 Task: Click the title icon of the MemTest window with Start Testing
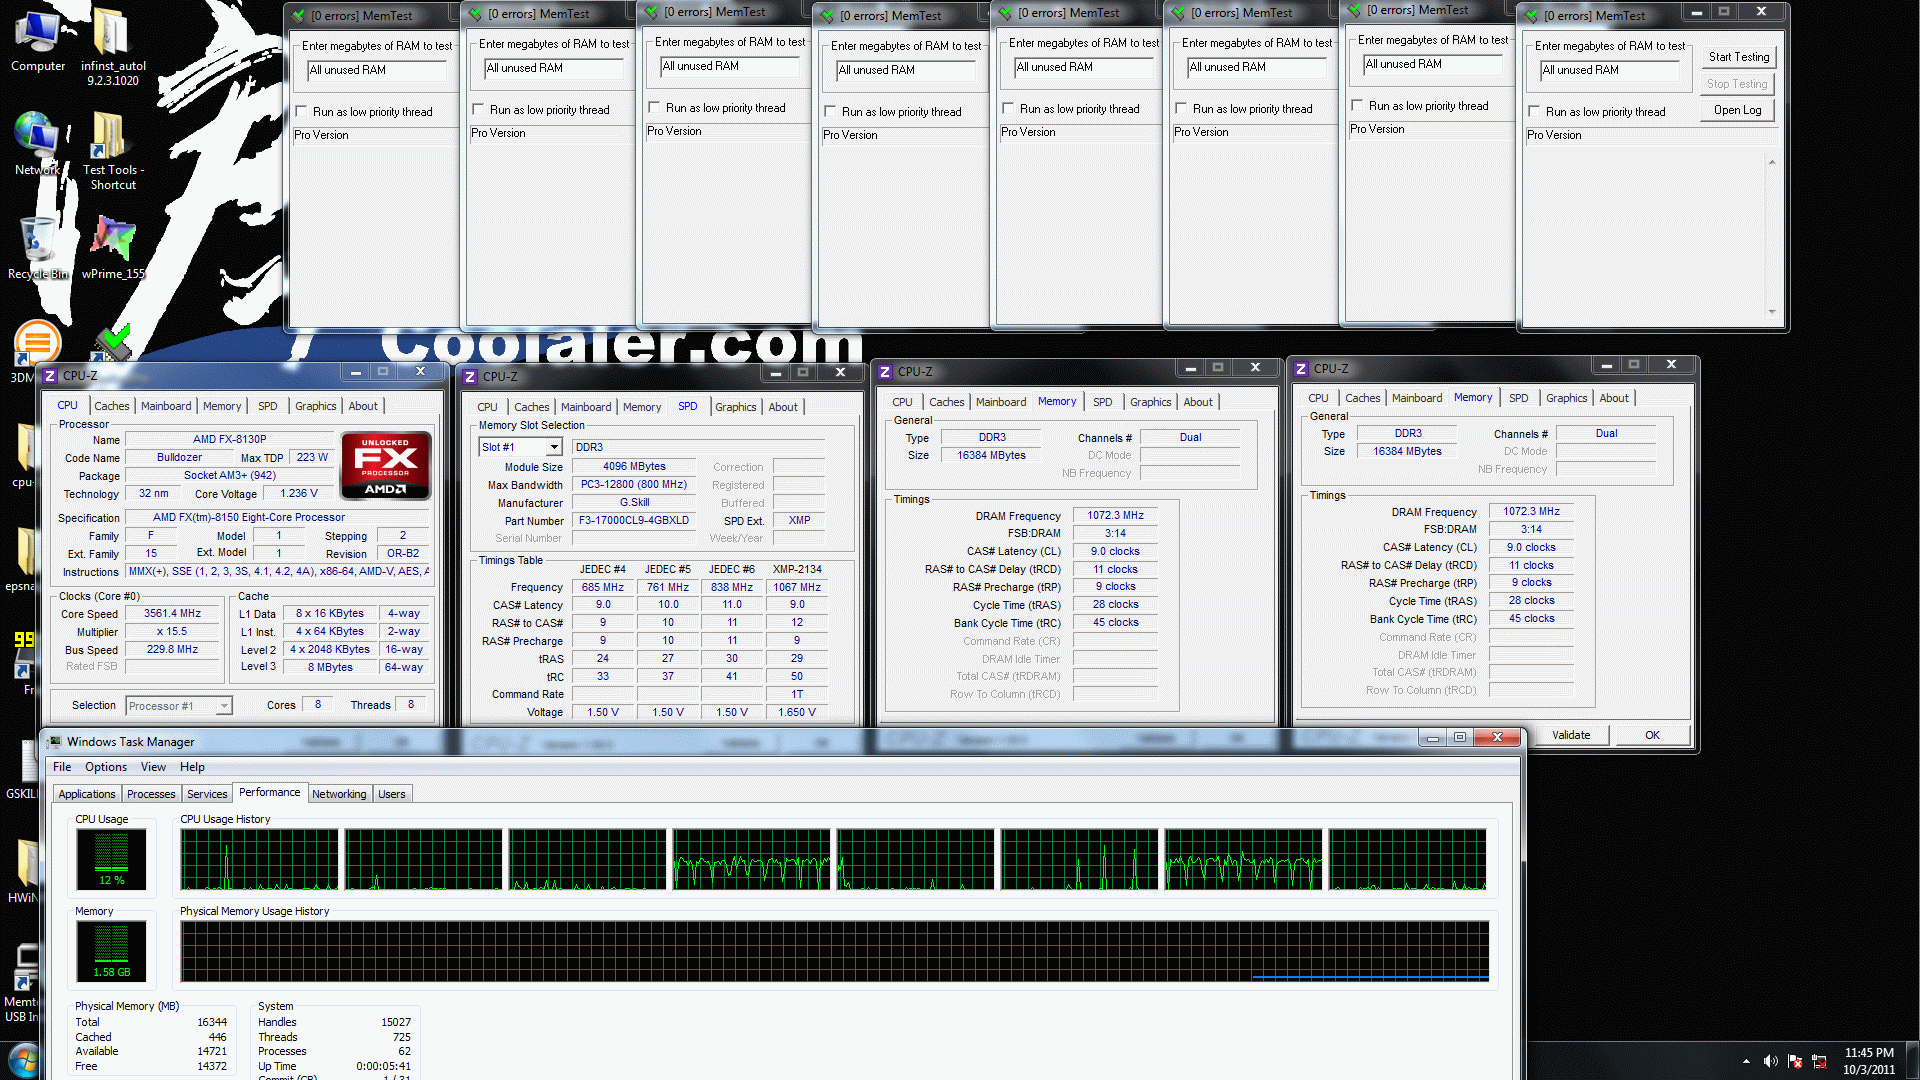[x=1530, y=15]
